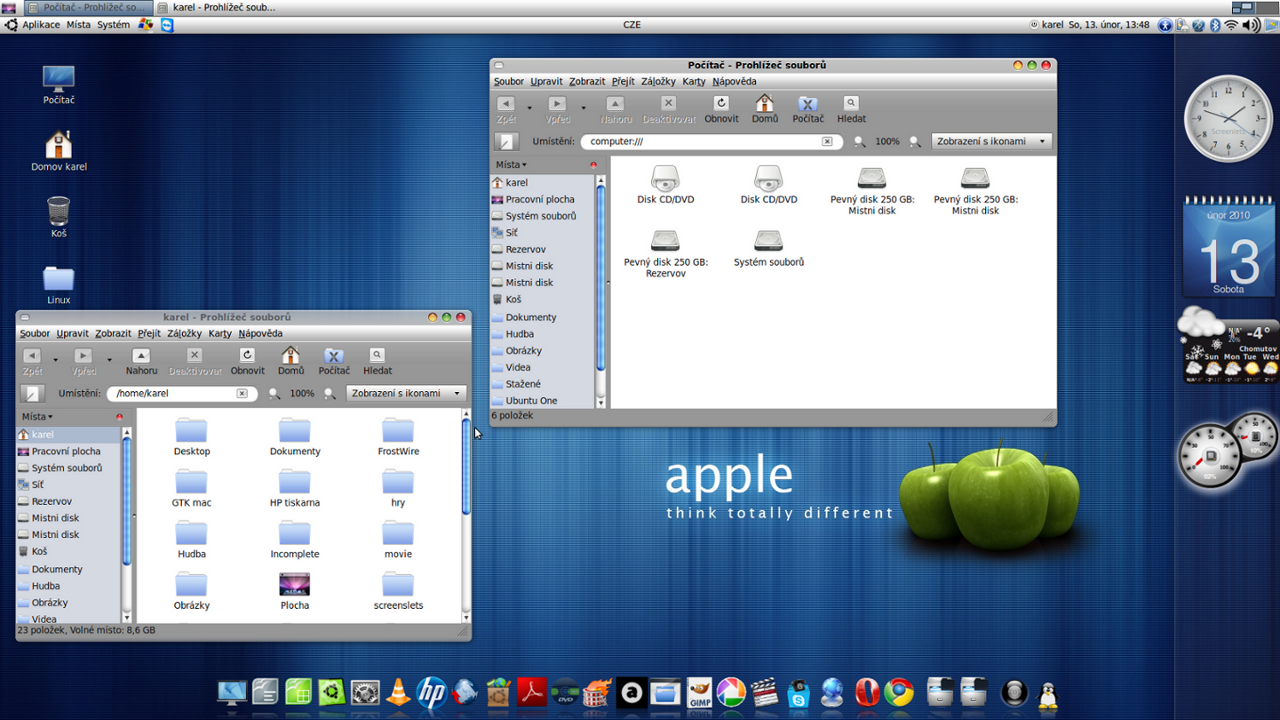Open the Zpět history dropdown arrow in Počítač window
The width and height of the screenshot is (1280, 720).
[530, 107]
